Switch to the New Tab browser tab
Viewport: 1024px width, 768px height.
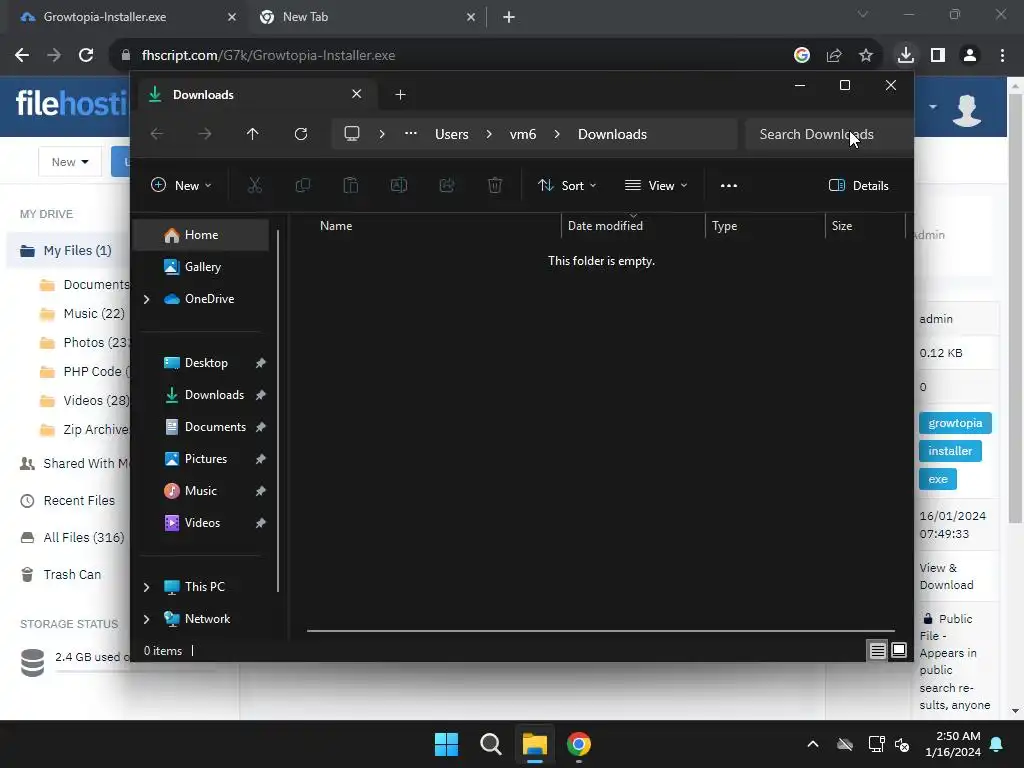(x=367, y=17)
